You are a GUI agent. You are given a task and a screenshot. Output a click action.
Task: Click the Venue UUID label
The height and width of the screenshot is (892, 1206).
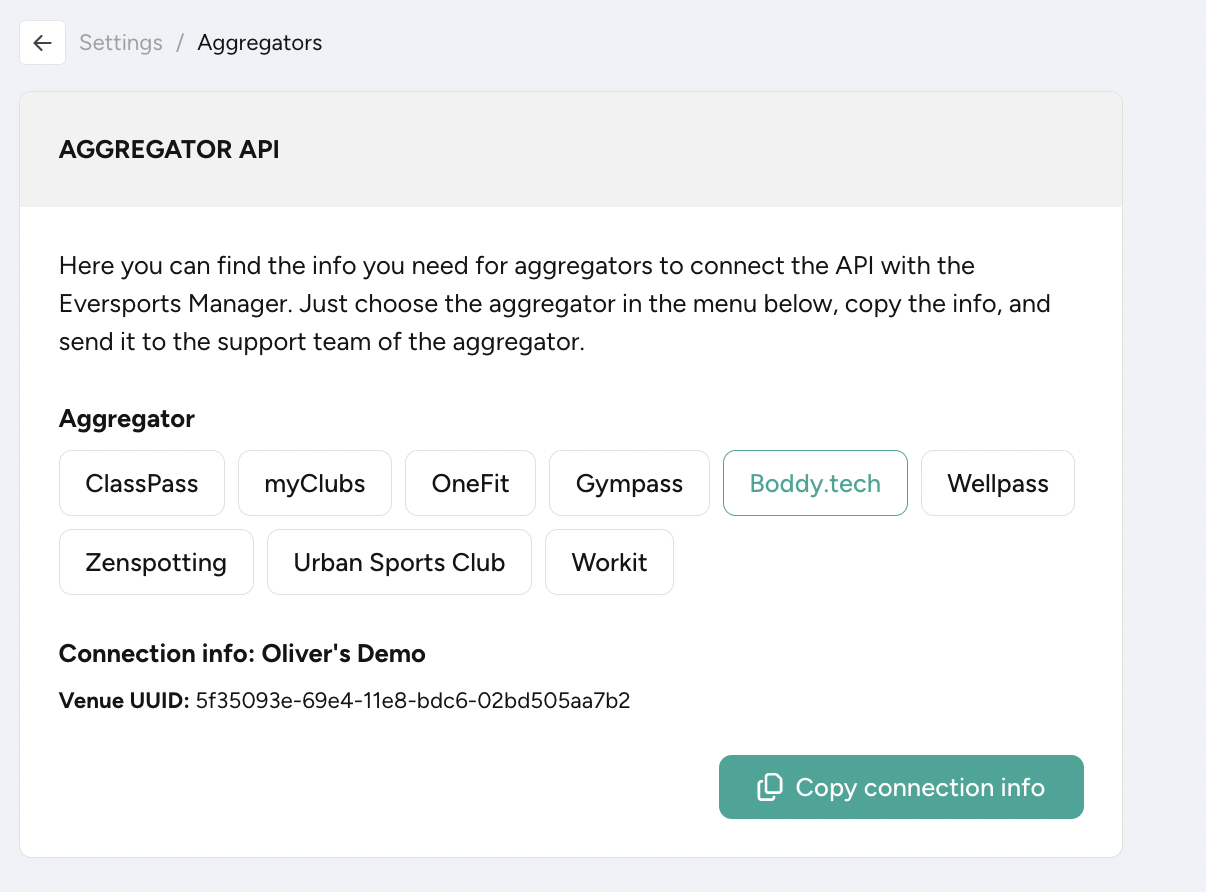[x=124, y=701]
